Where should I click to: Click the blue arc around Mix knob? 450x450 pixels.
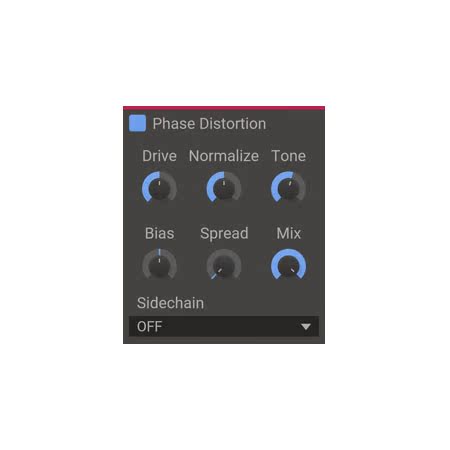click(288, 252)
